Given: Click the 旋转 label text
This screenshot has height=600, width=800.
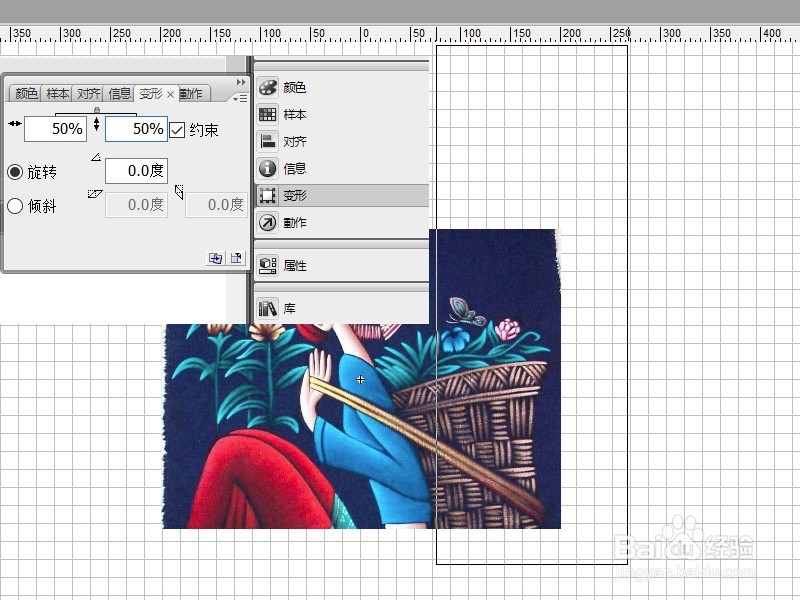Looking at the screenshot, I should click(x=42, y=172).
